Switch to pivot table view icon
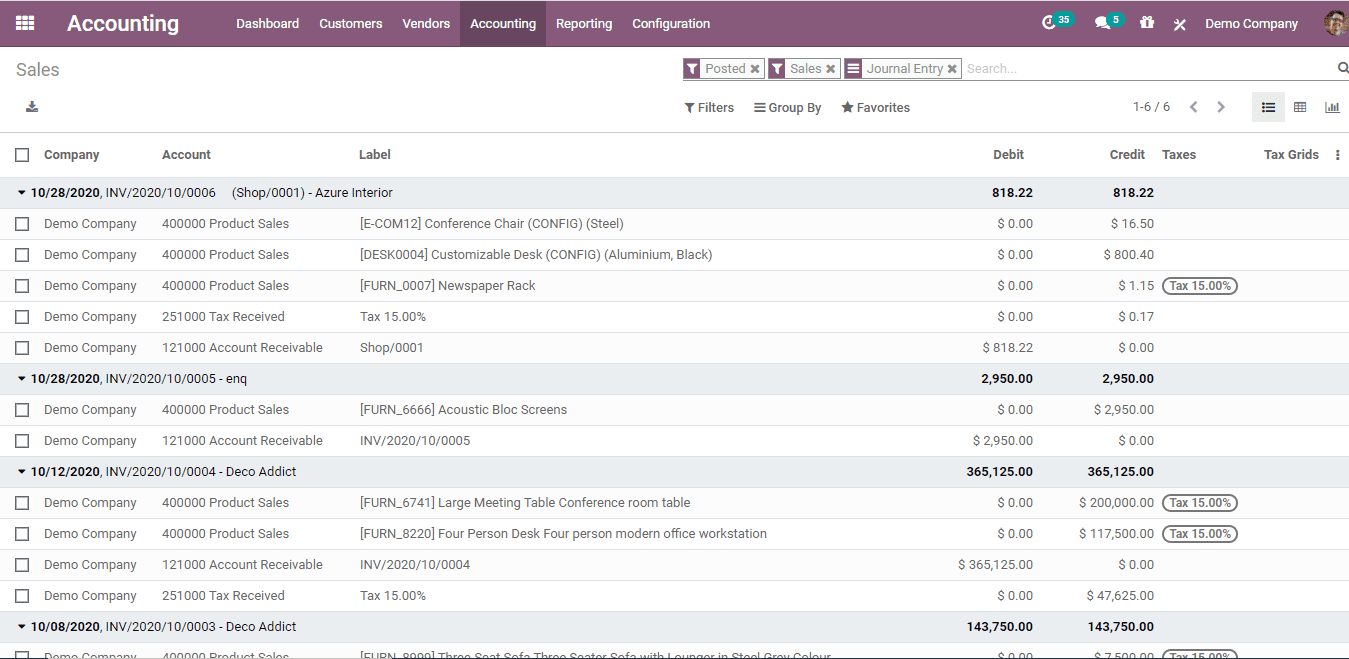 point(1300,107)
